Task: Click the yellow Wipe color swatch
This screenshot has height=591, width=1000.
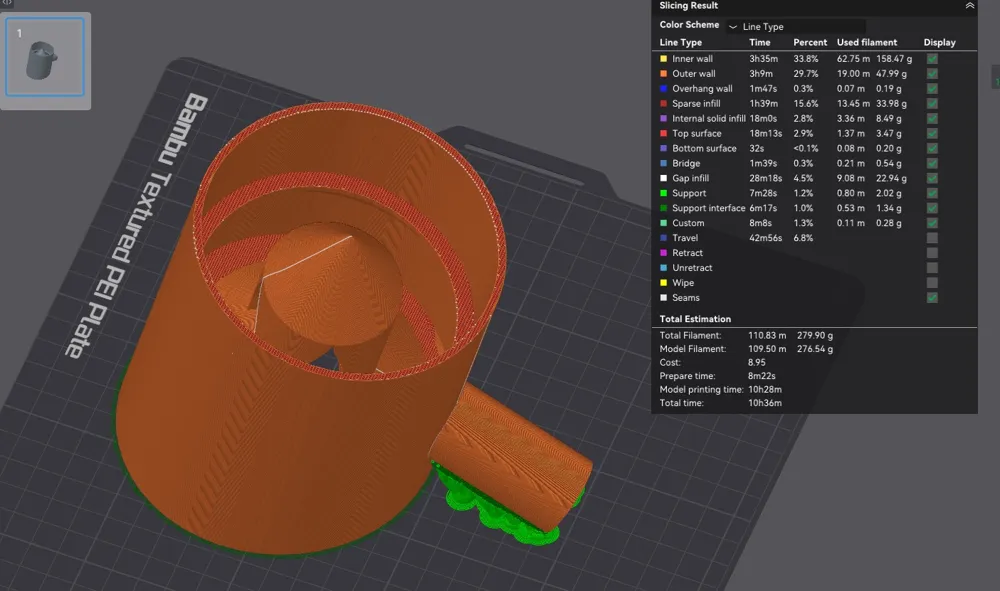Action: (x=663, y=282)
